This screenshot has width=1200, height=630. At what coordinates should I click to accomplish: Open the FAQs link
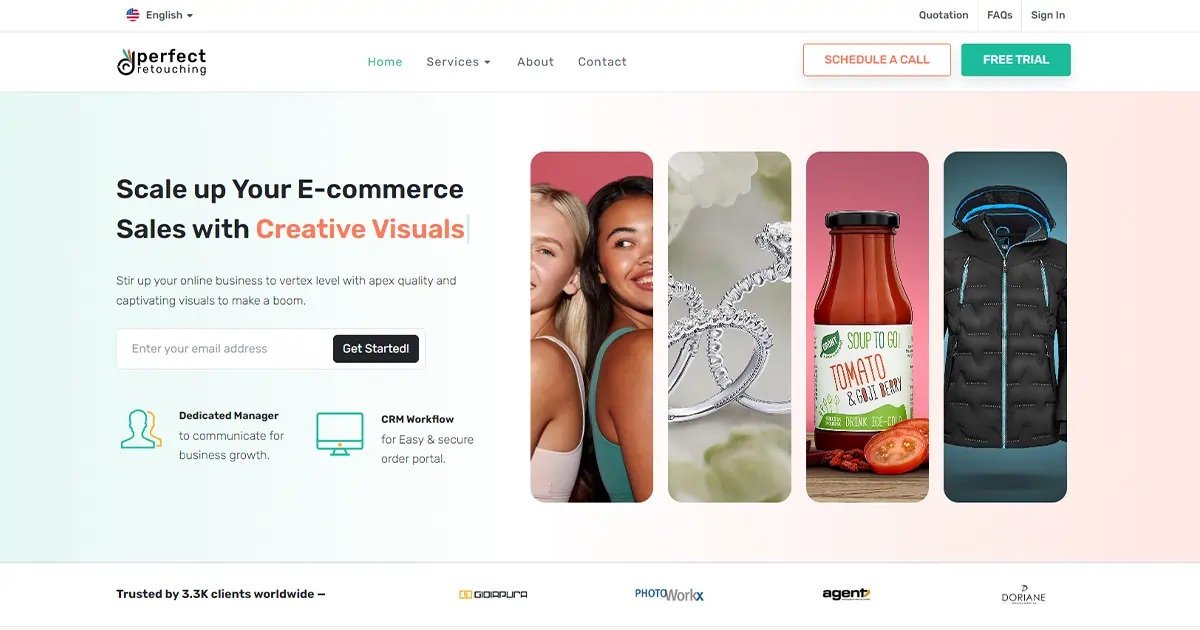click(1000, 15)
